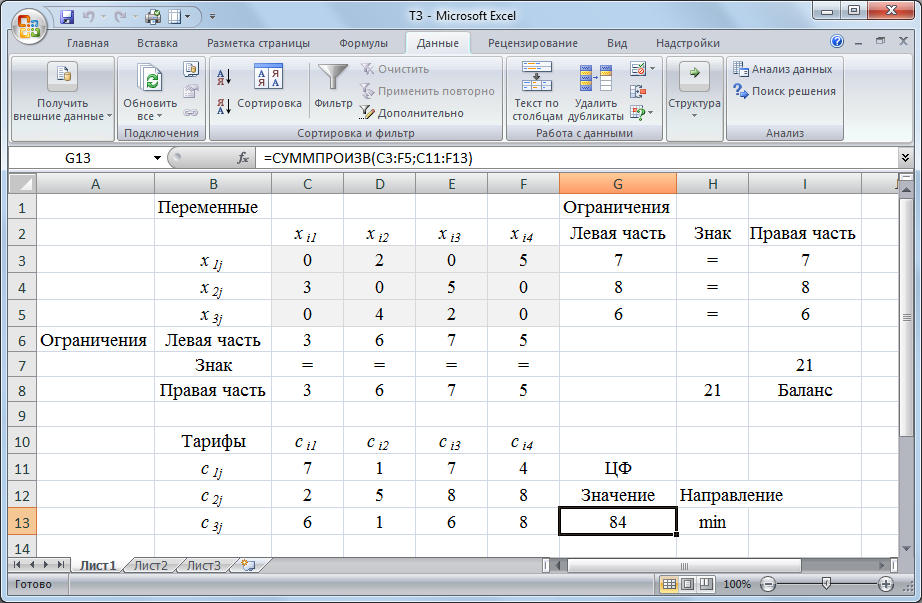The image size is (922, 603).
Task: Open the Name Box dropdown arrow
Action: click(157, 158)
